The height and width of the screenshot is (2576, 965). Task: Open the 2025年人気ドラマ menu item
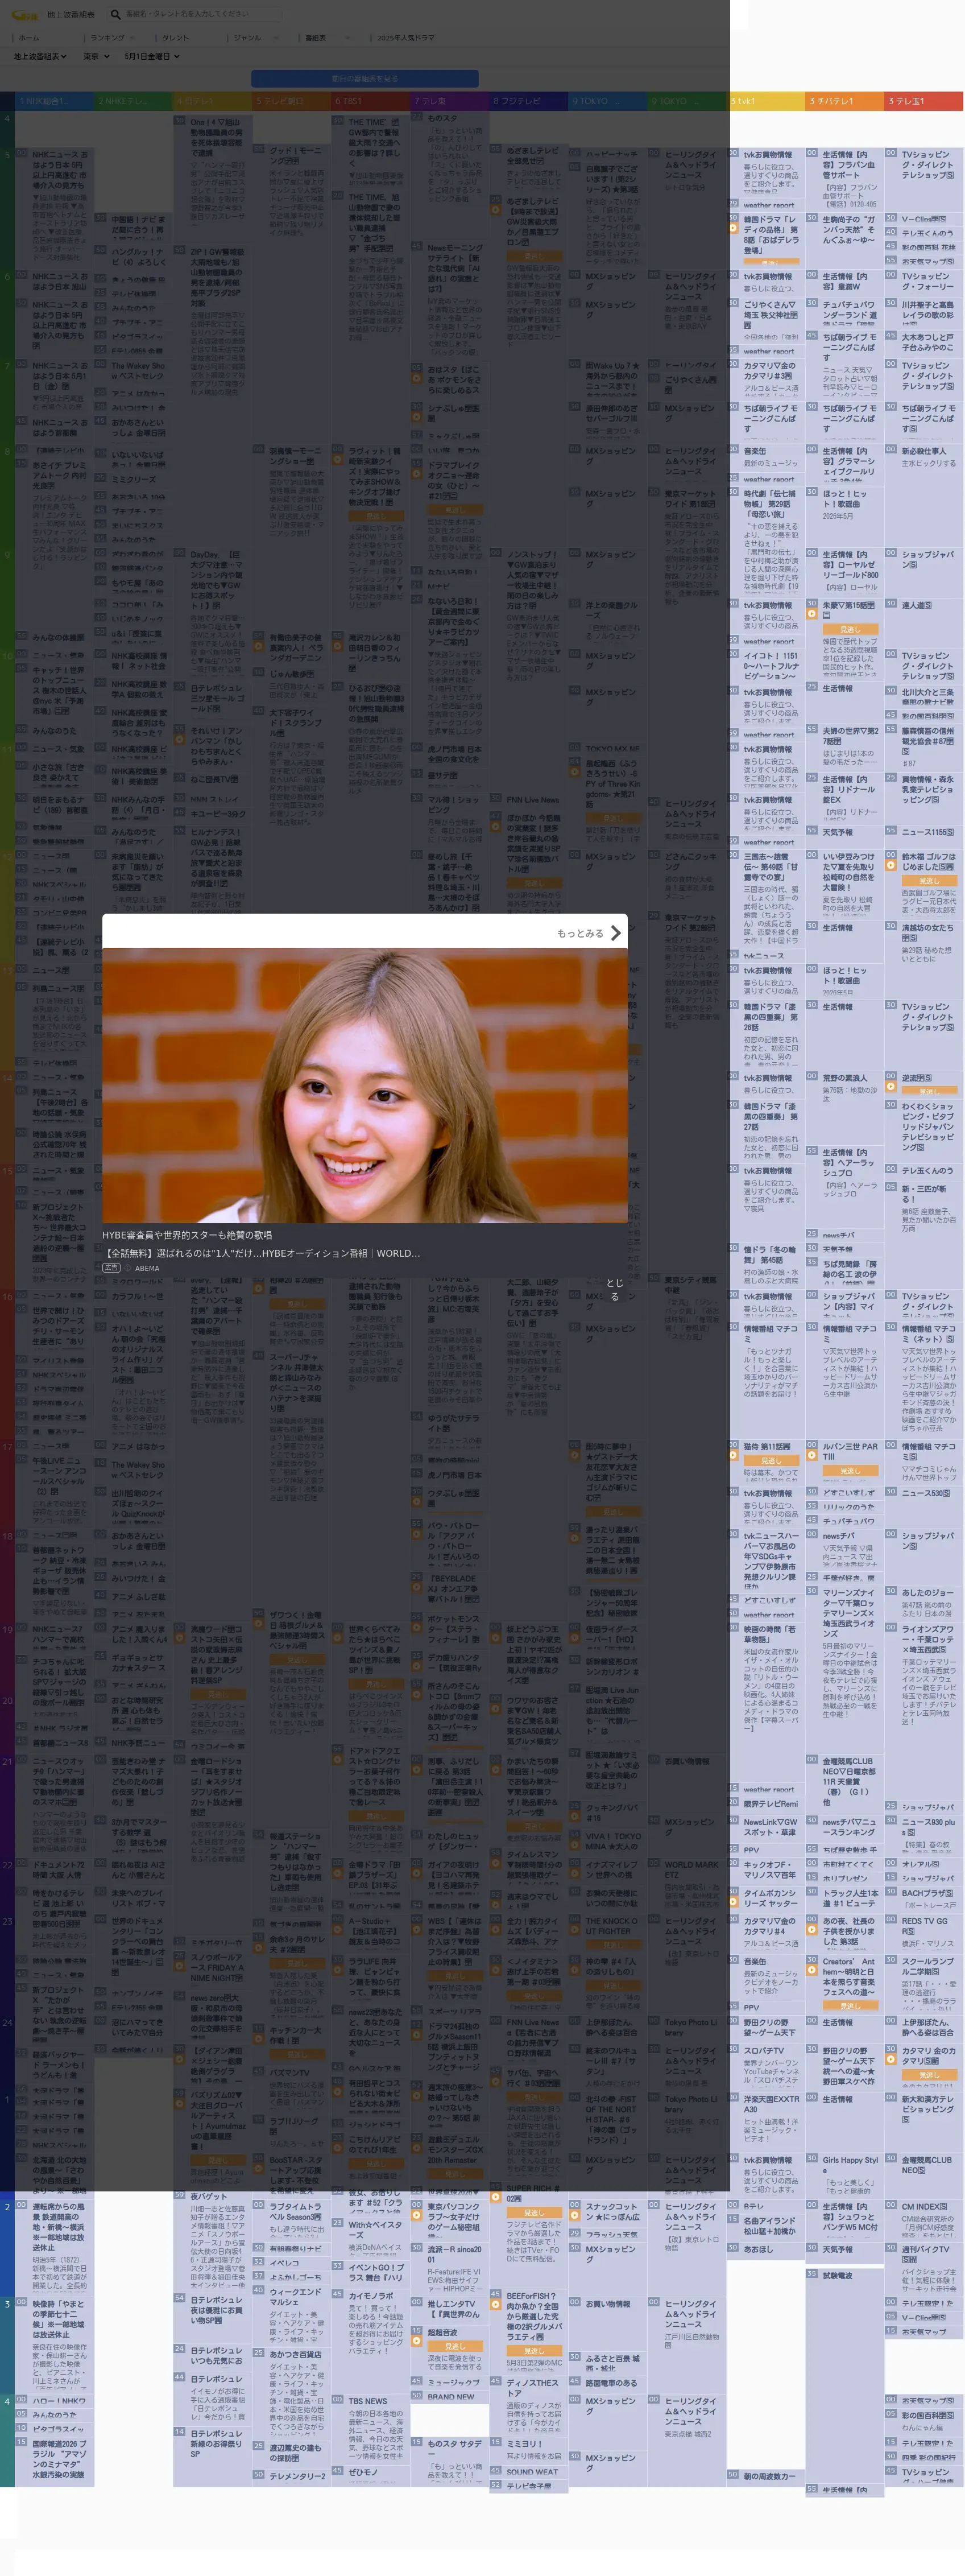(405, 38)
